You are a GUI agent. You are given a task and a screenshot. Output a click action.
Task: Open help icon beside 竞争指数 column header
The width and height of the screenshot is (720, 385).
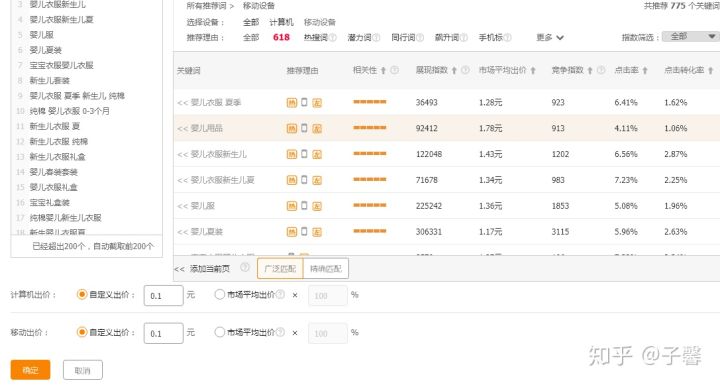point(601,70)
